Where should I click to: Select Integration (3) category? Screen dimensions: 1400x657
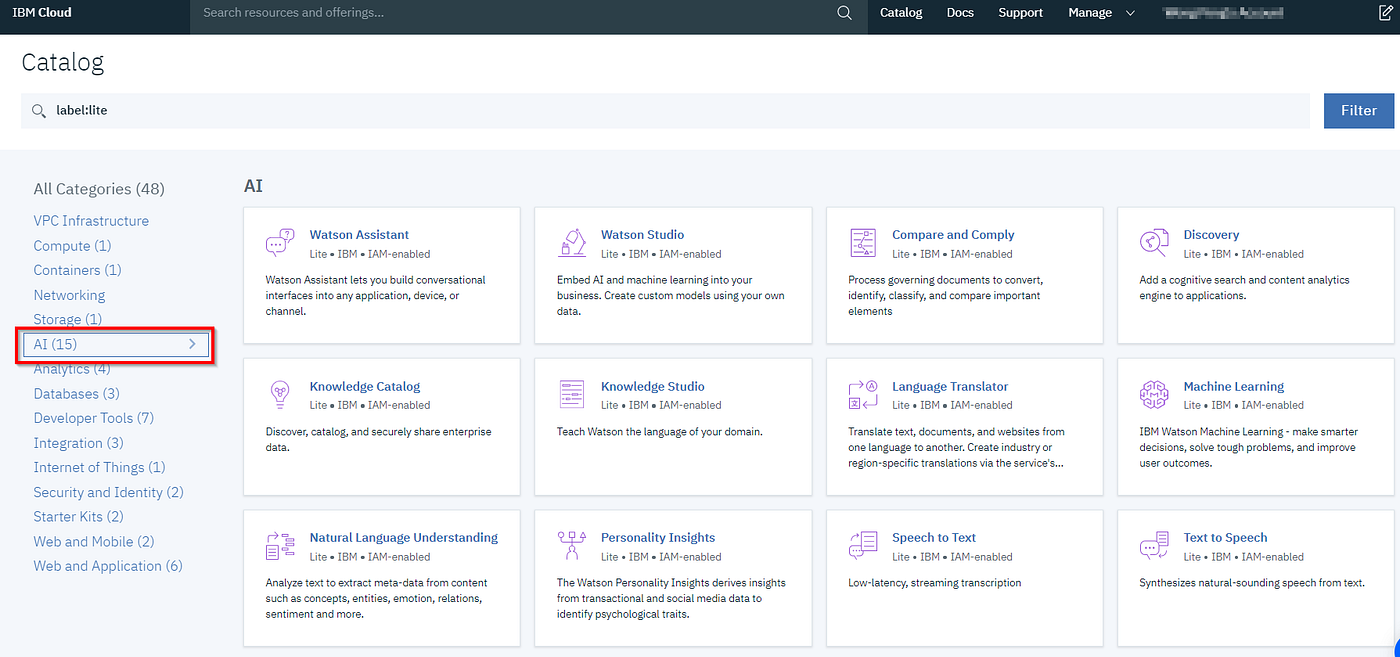(x=79, y=443)
